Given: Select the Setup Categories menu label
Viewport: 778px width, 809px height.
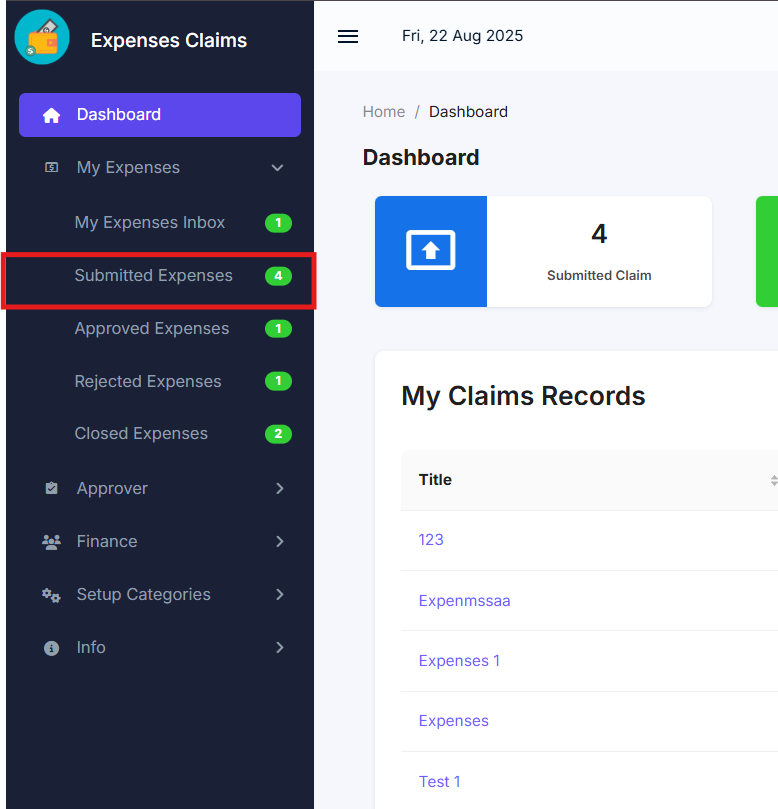Looking at the screenshot, I should [x=143, y=594].
